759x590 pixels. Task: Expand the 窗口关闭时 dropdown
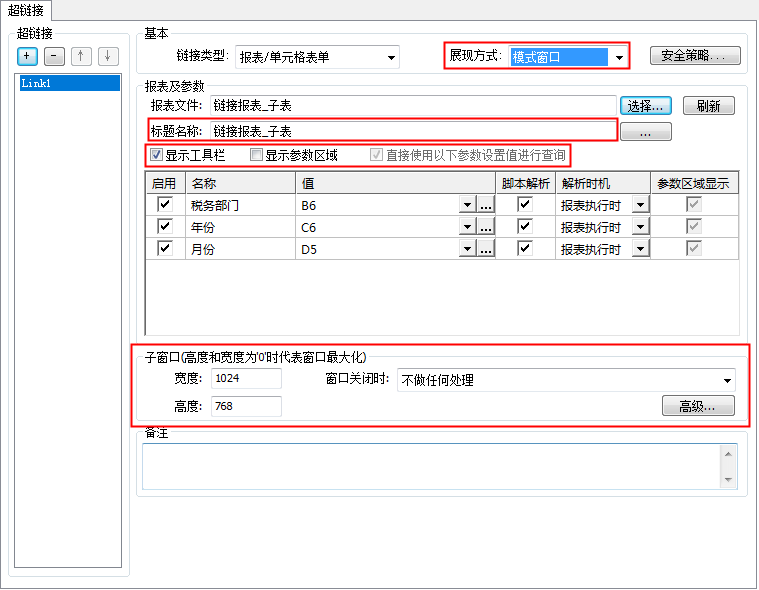coord(727,380)
